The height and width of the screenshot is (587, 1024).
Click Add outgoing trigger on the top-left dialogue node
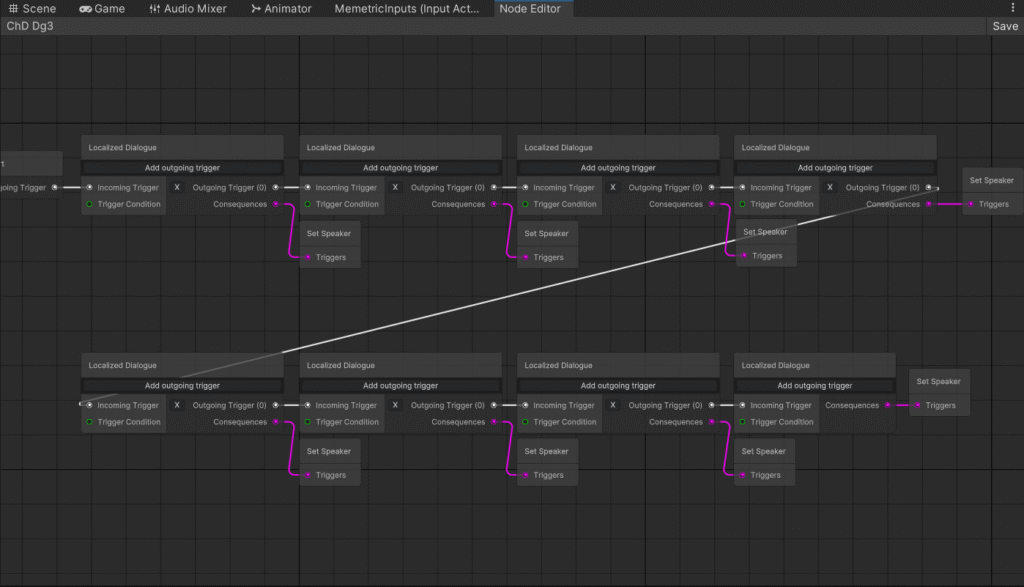182,167
